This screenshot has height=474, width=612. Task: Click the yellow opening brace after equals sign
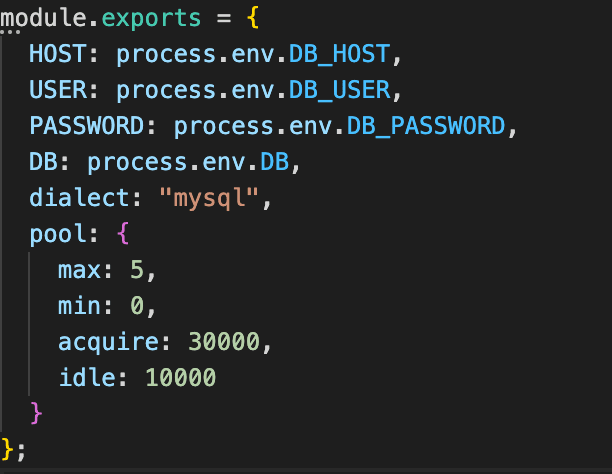click(x=253, y=16)
